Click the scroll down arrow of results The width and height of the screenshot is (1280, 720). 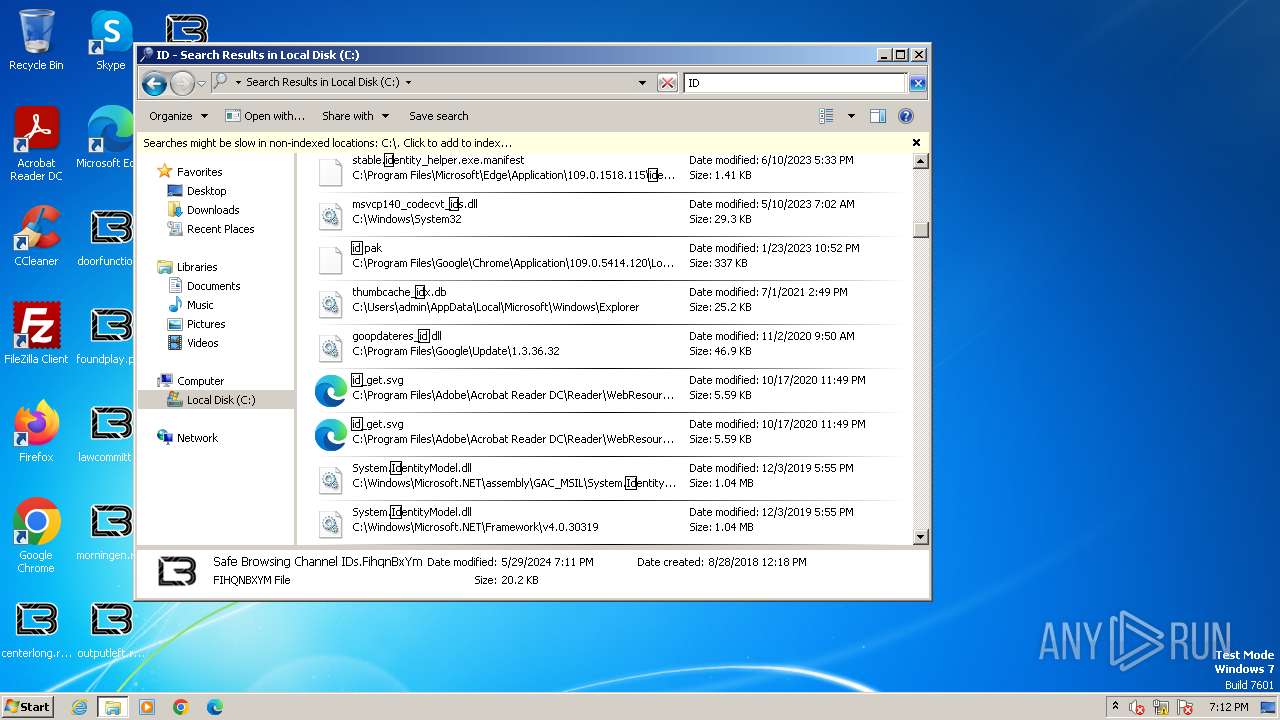[921, 537]
